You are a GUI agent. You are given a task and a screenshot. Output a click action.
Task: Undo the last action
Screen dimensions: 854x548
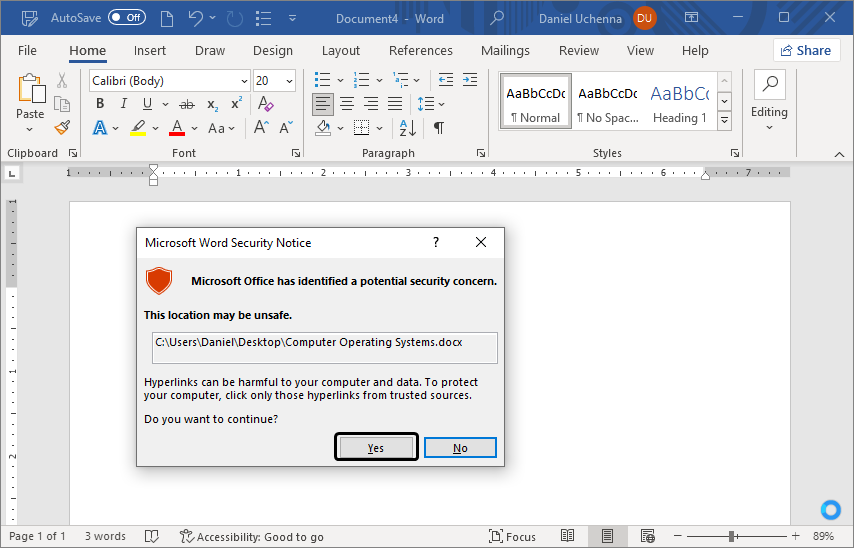196,19
